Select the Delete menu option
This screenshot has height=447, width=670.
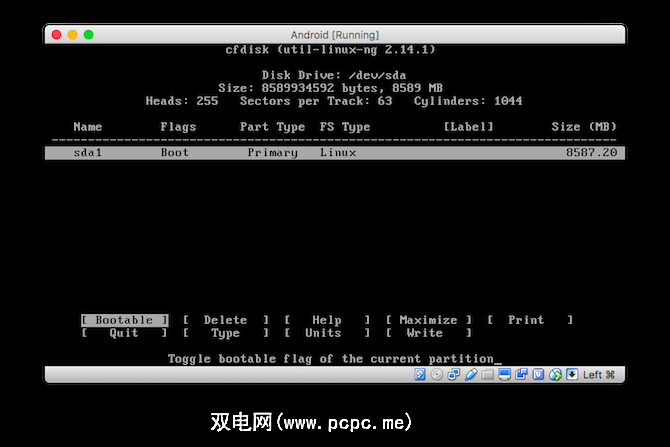coord(226,320)
